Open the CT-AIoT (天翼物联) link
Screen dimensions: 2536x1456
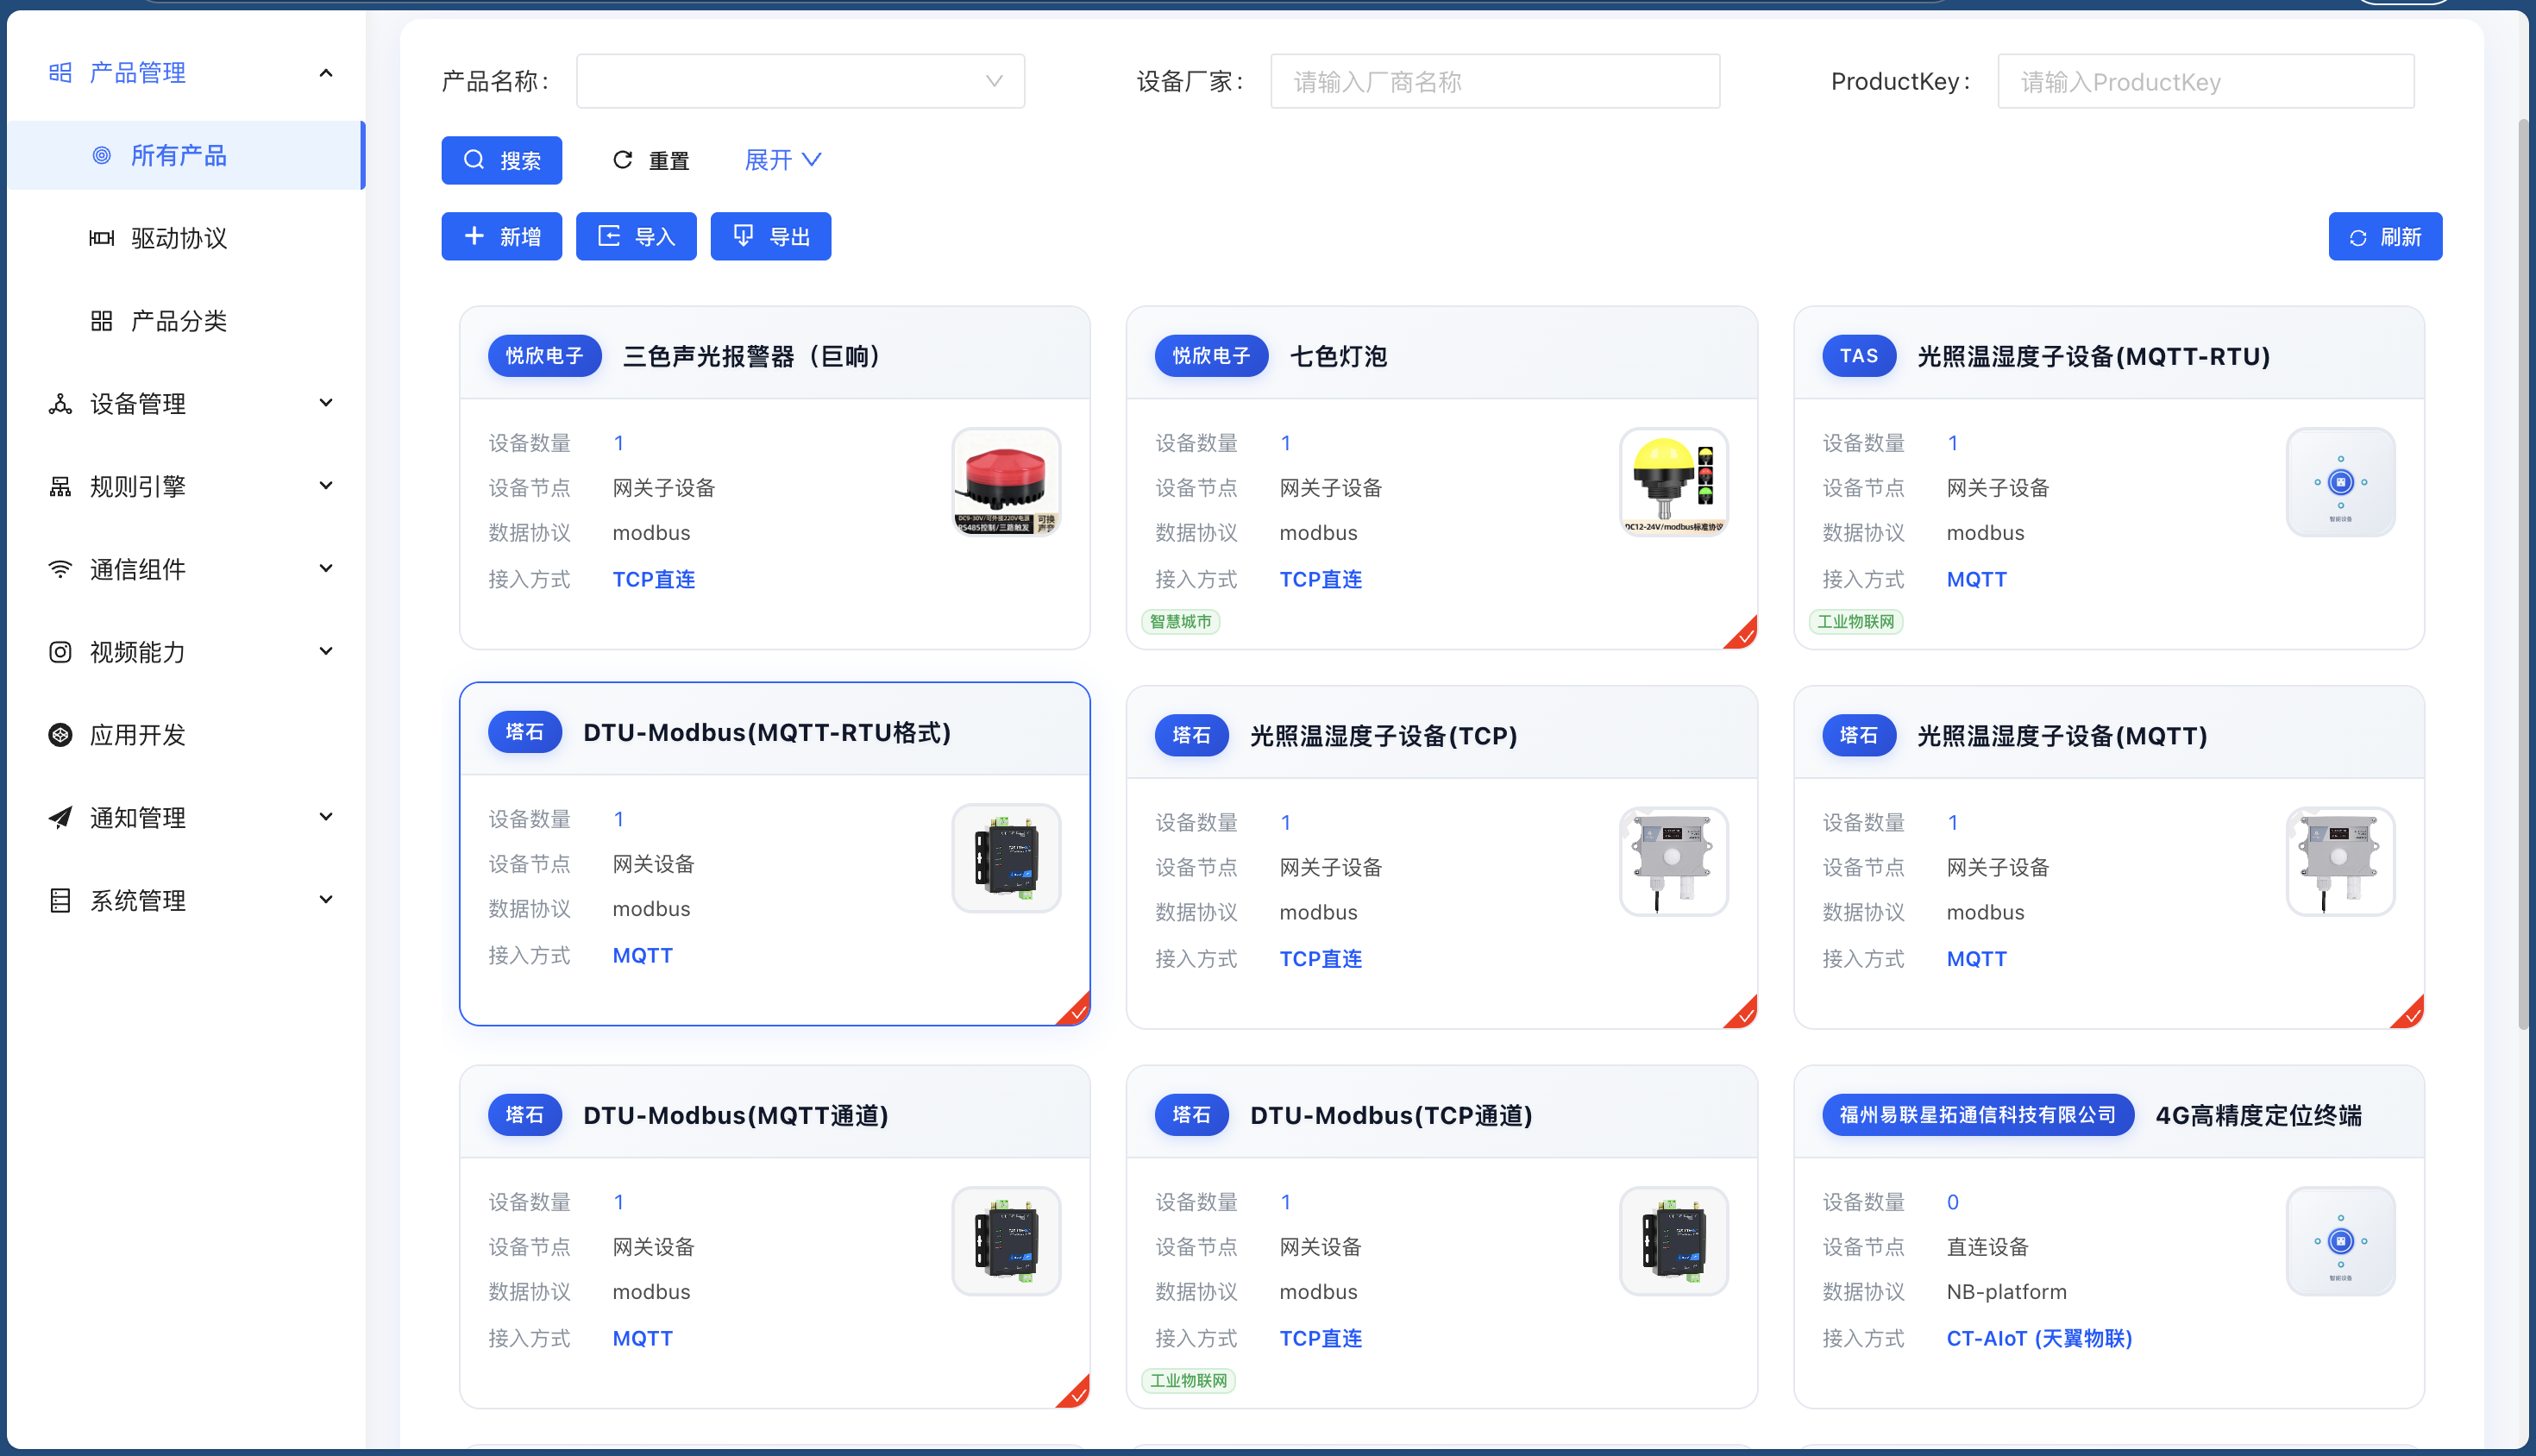tap(2039, 1338)
